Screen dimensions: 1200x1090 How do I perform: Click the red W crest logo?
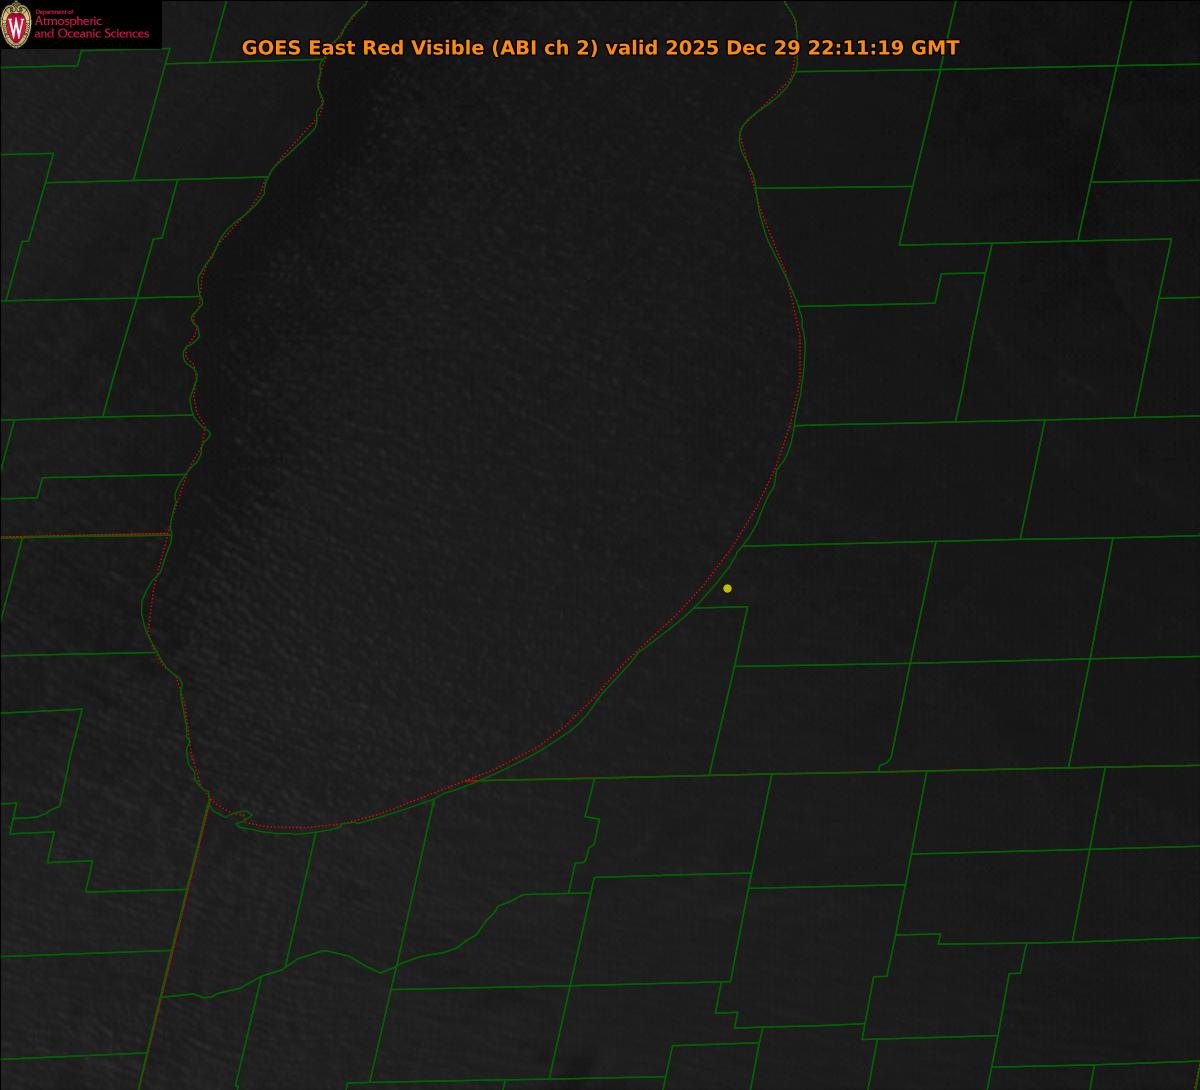click(x=16, y=25)
